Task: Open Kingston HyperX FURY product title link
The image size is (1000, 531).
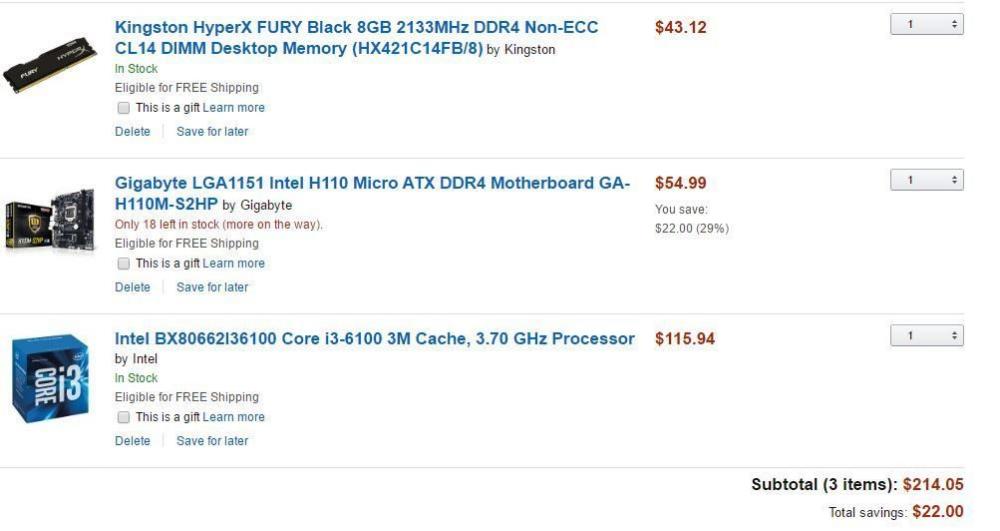Action: [356, 28]
